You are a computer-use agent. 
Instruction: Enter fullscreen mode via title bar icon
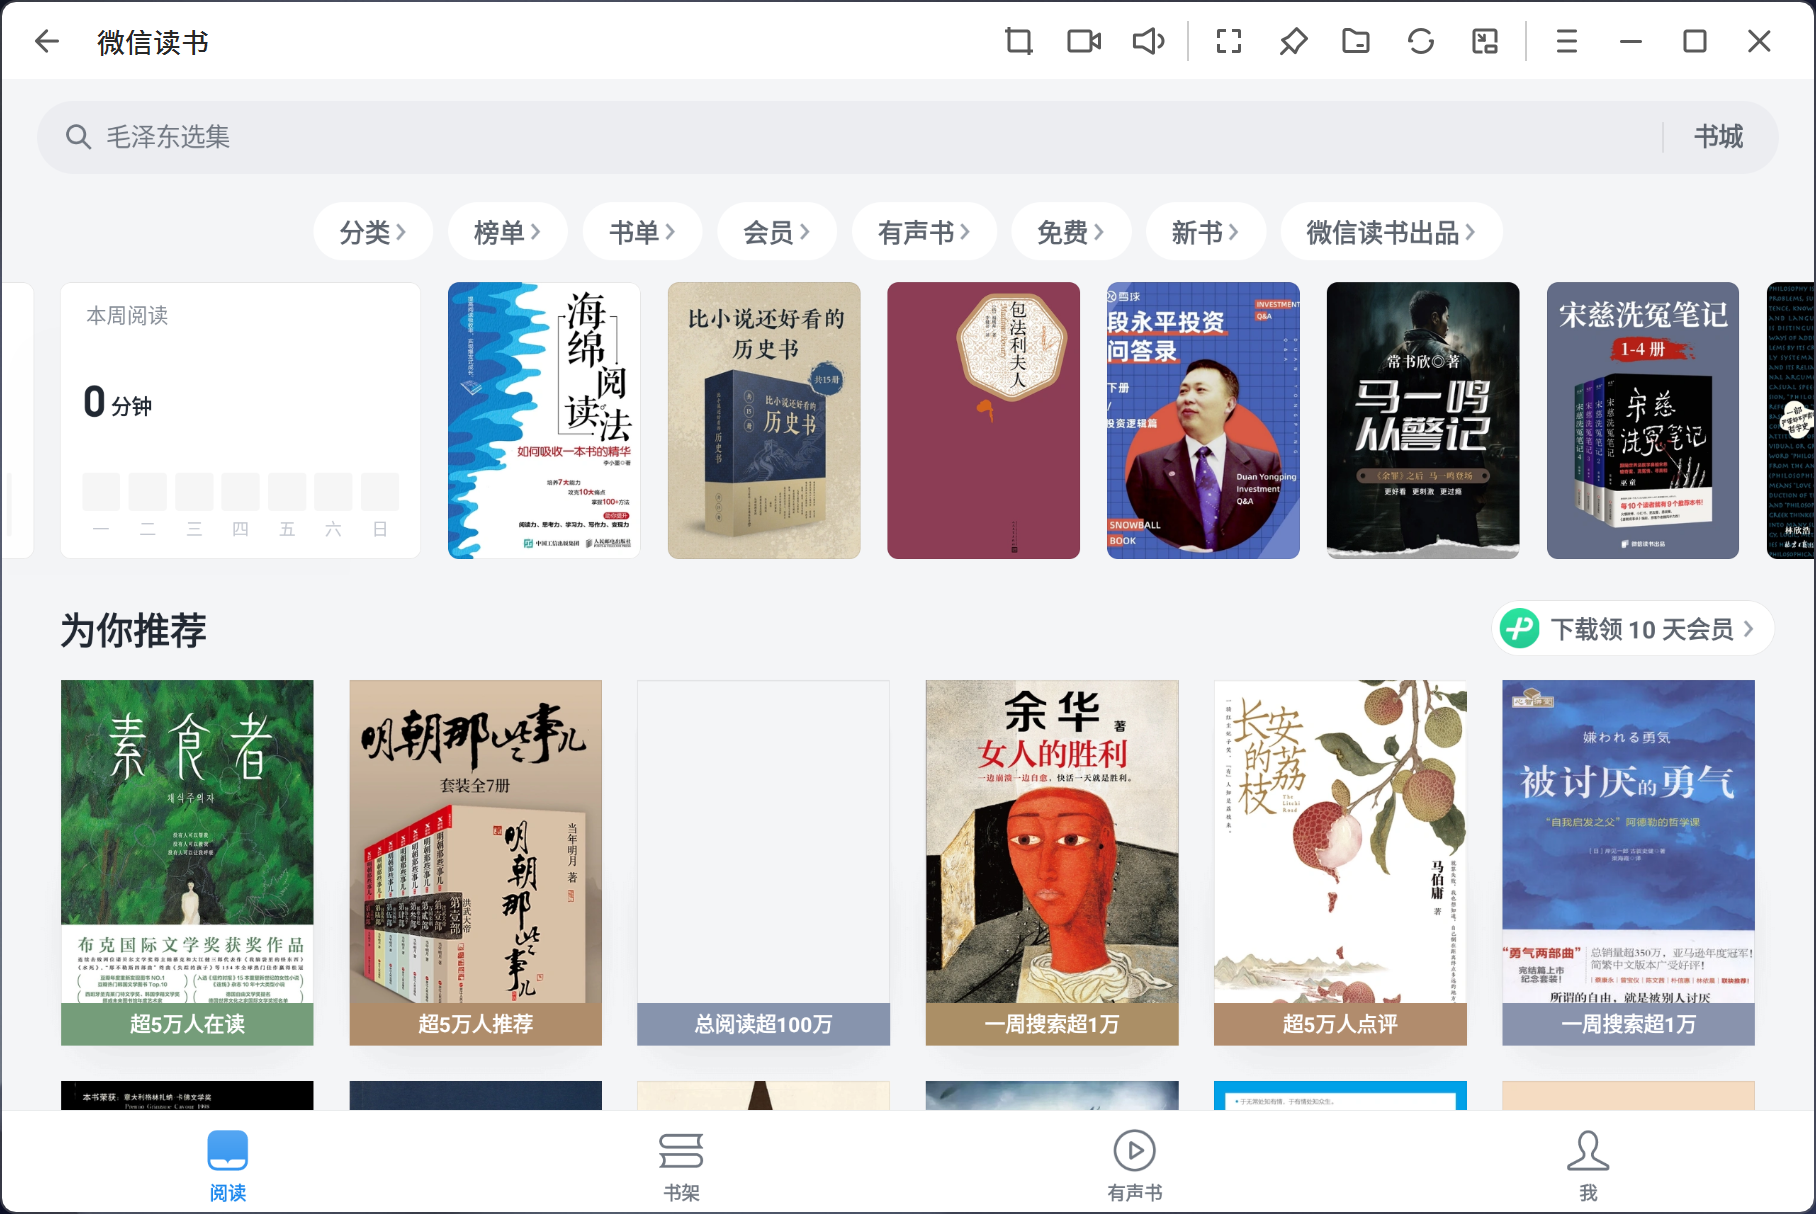coord(1228,41)
